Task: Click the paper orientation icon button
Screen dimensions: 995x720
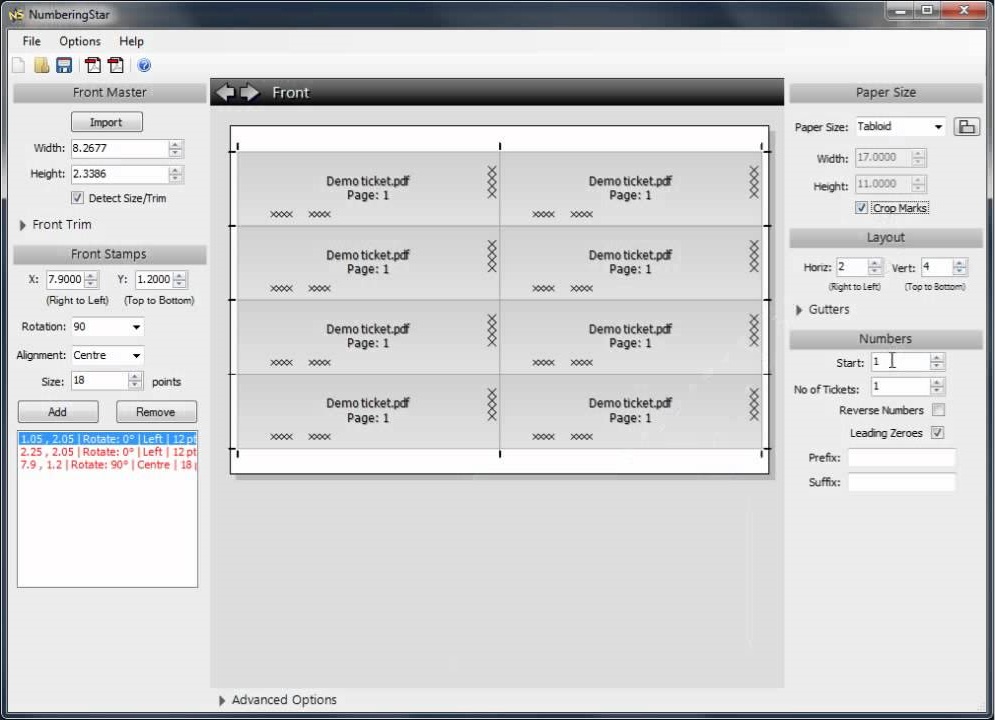Action: point(966,127)
